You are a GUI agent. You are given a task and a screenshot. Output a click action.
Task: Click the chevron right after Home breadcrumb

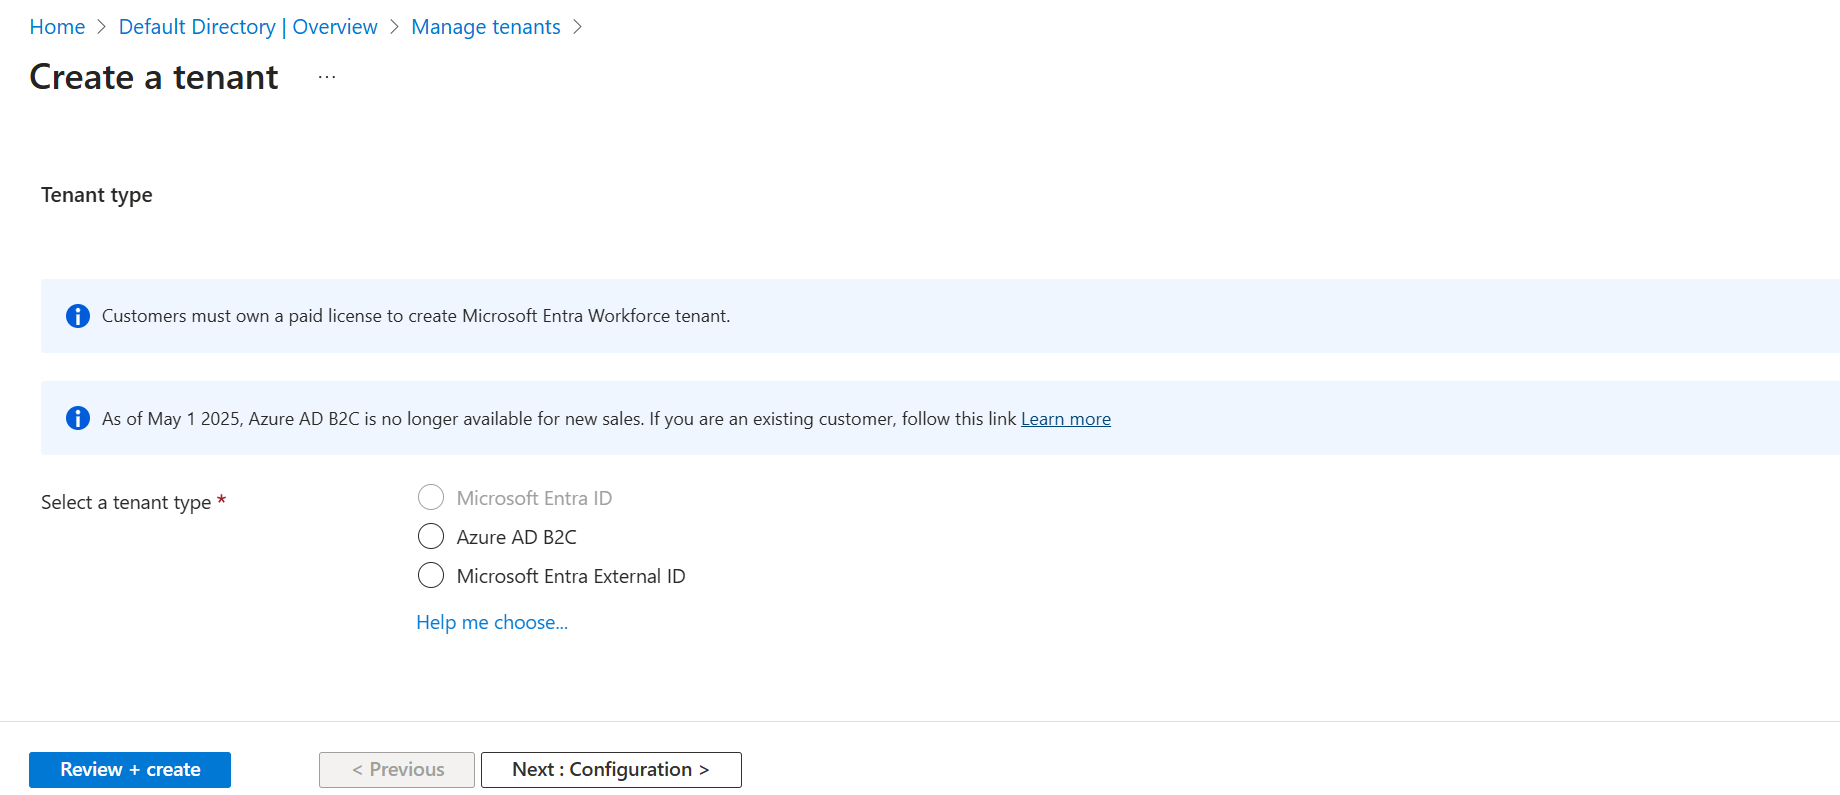(x=102, y=27)
